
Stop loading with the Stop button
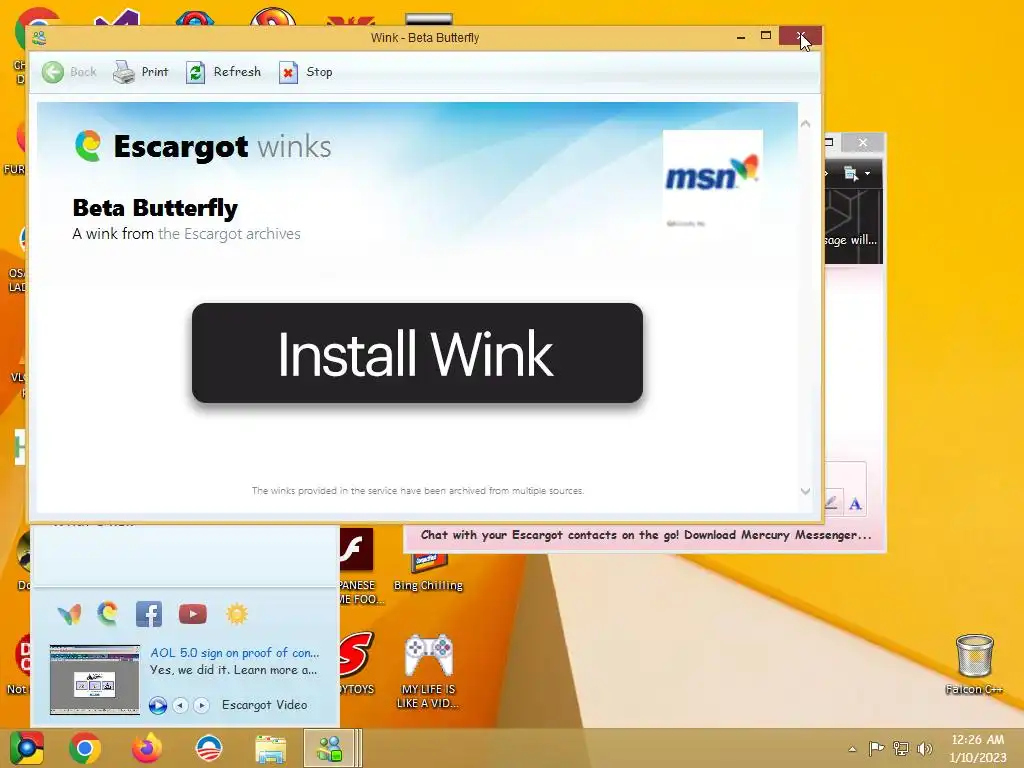(306, 72)
